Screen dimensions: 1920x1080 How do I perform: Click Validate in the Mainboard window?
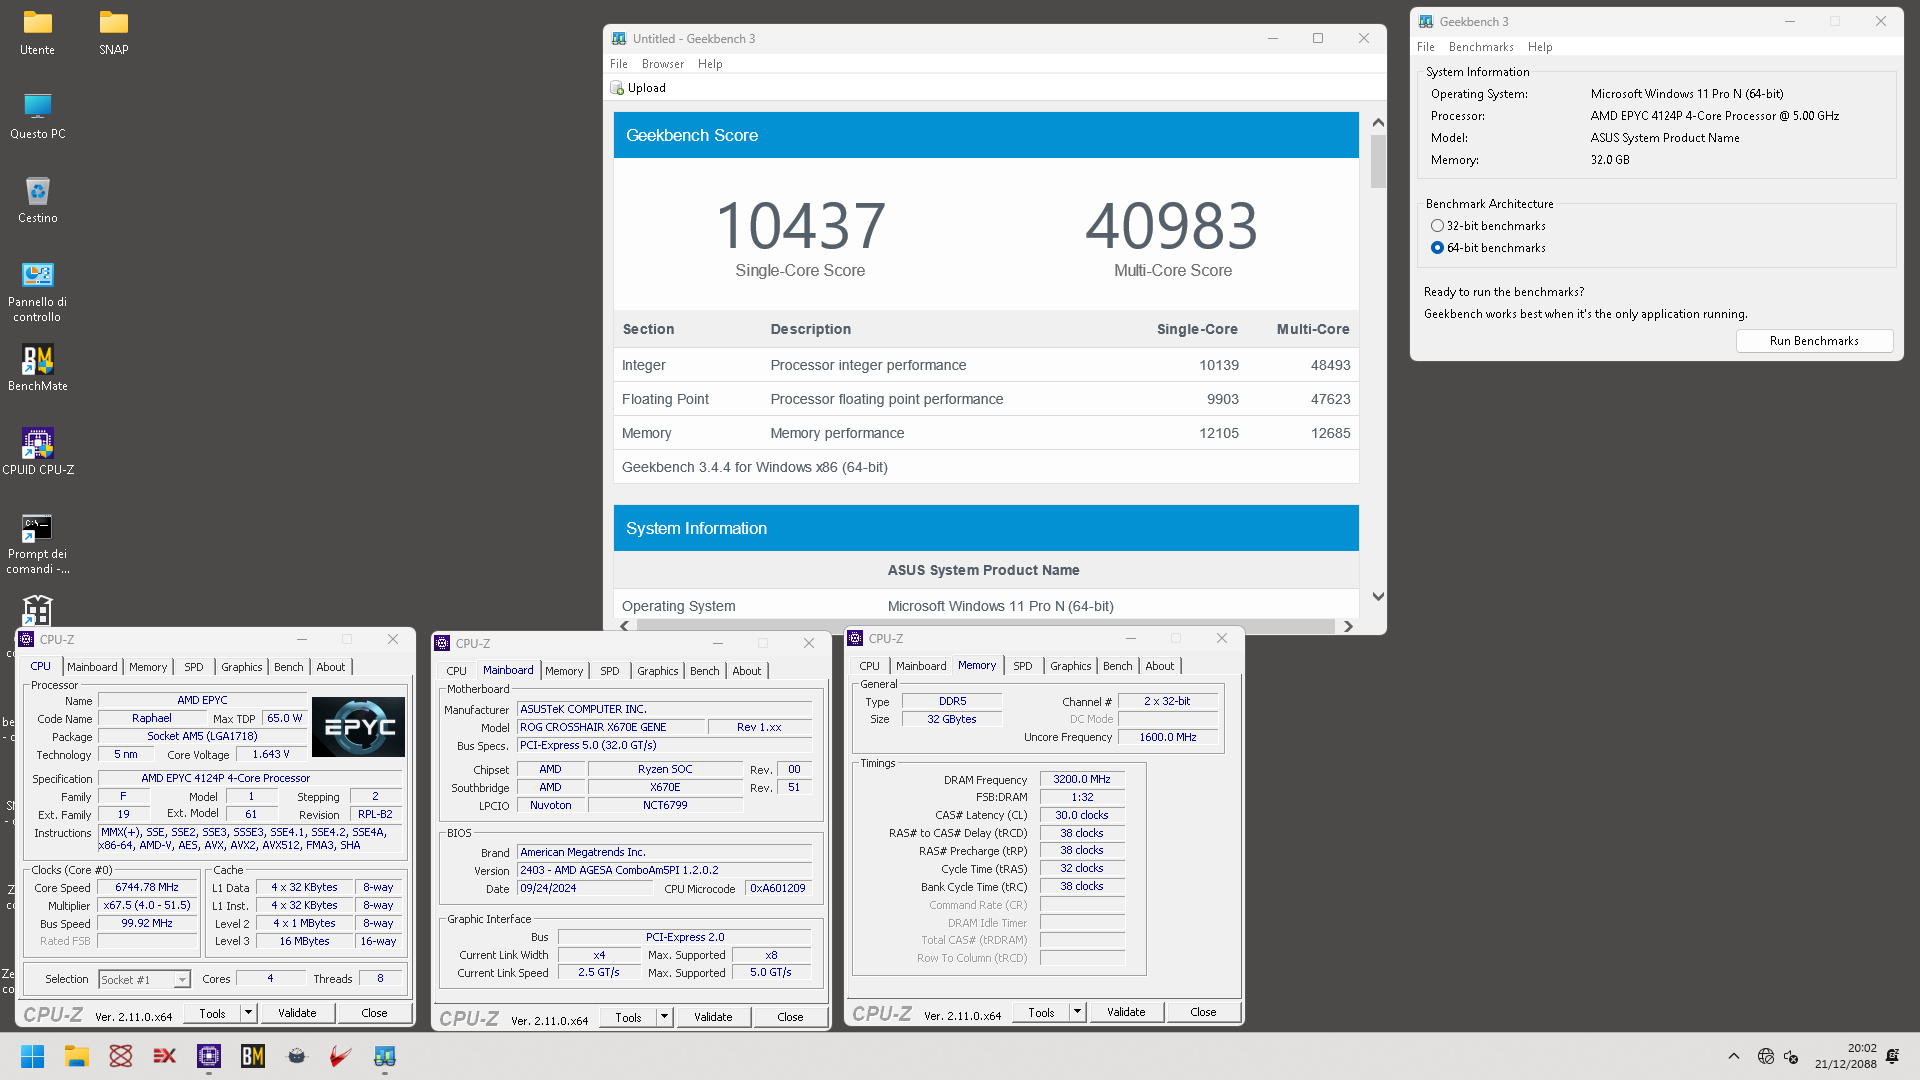[x=713, y=1017]
